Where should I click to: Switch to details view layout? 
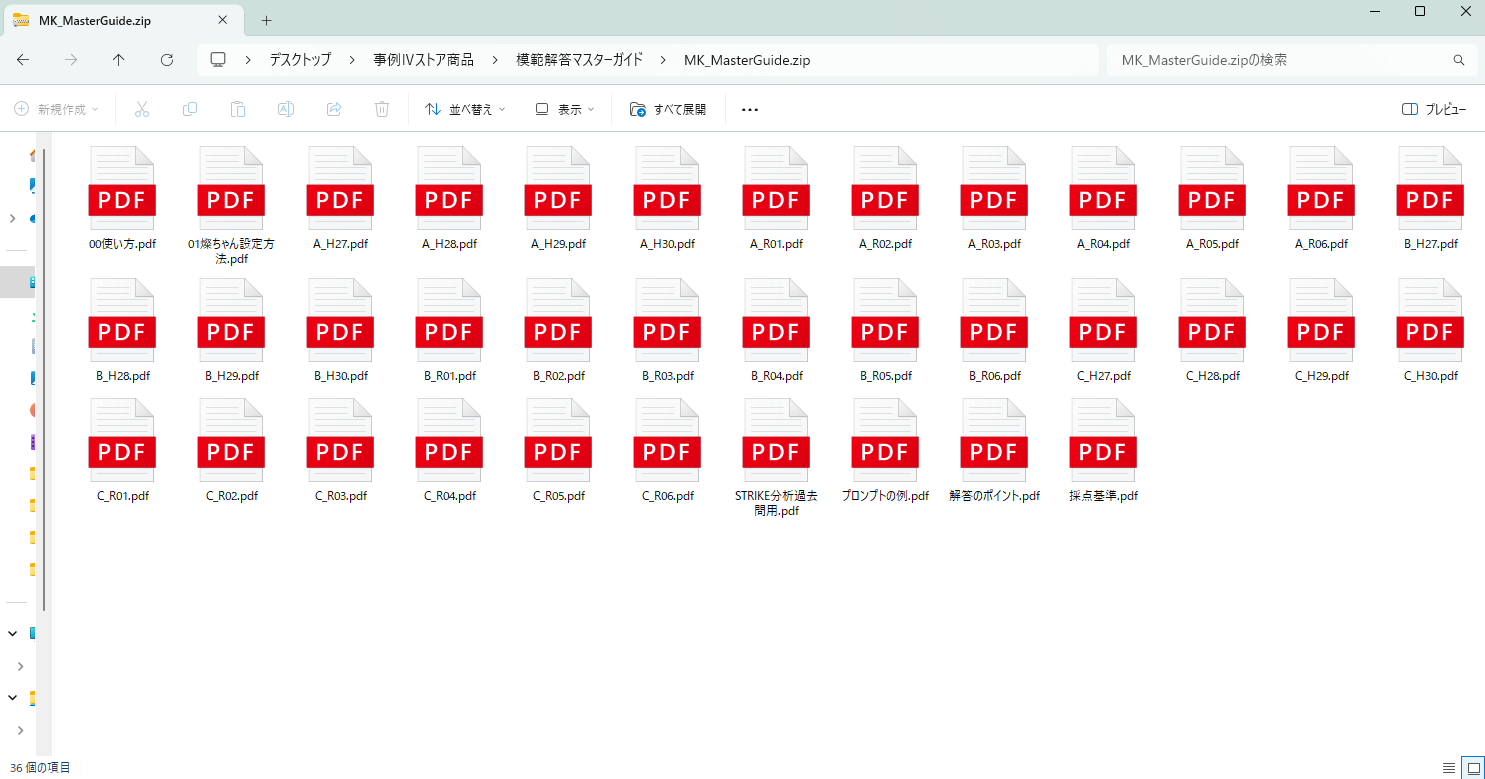click(x=1449, y=767)
